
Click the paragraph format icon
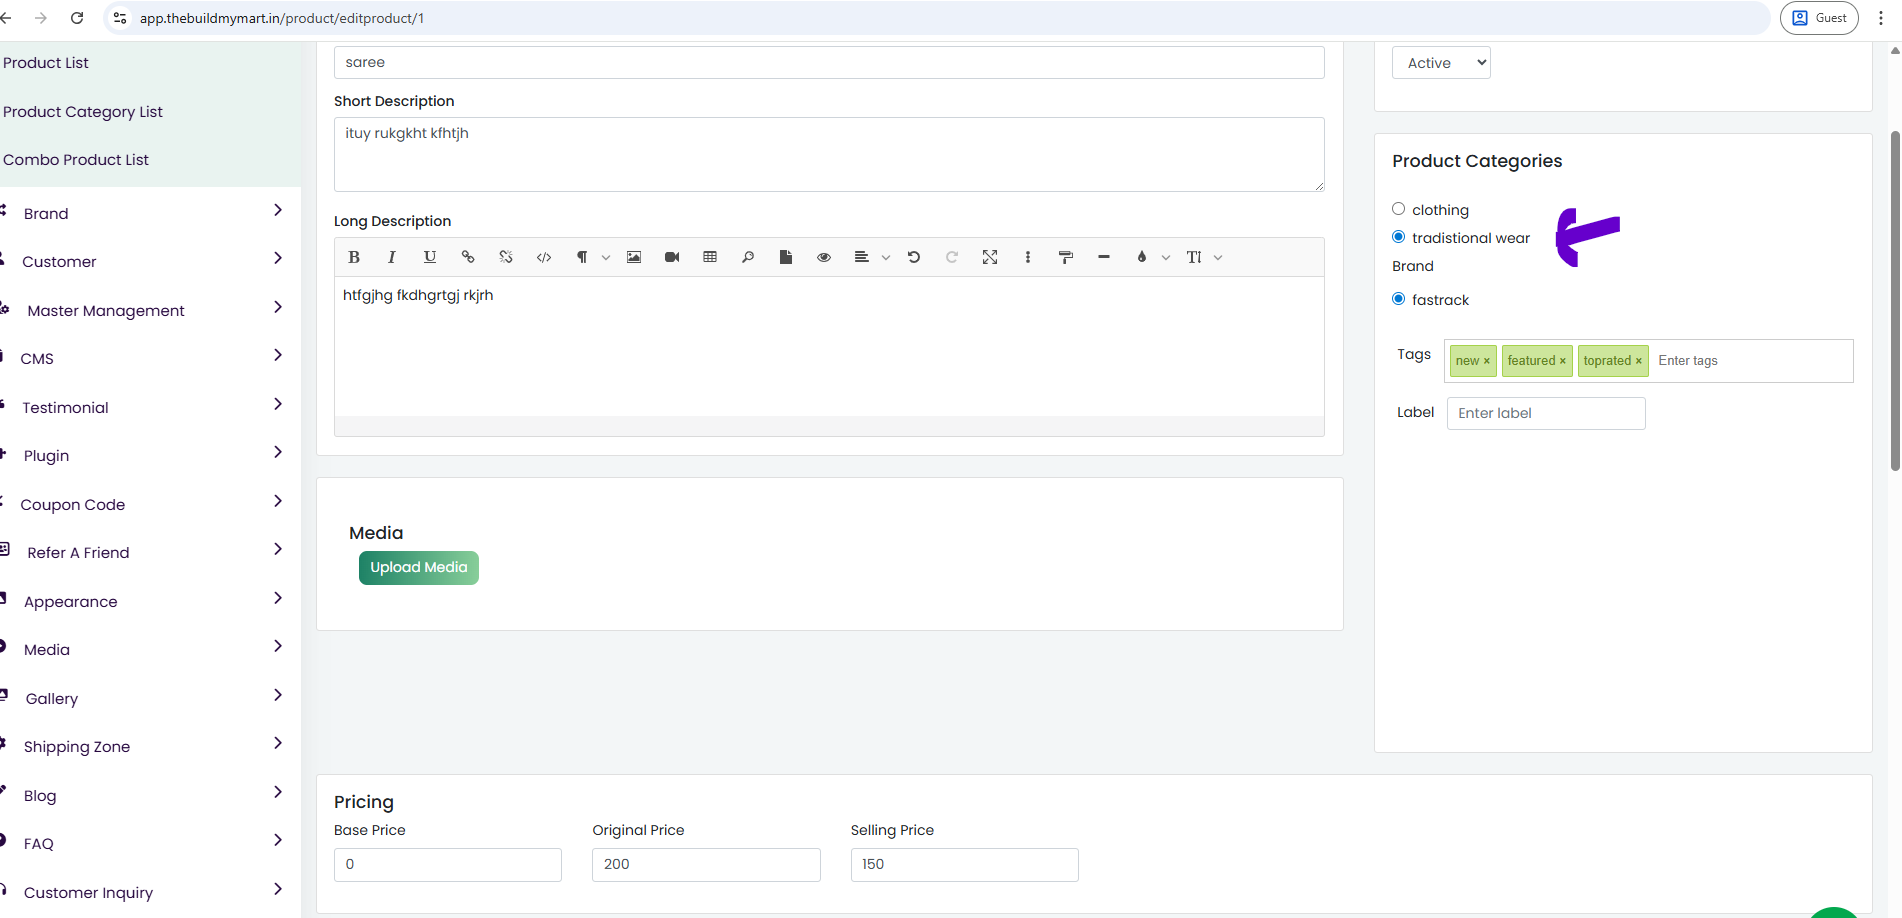[x=582, y=257]
